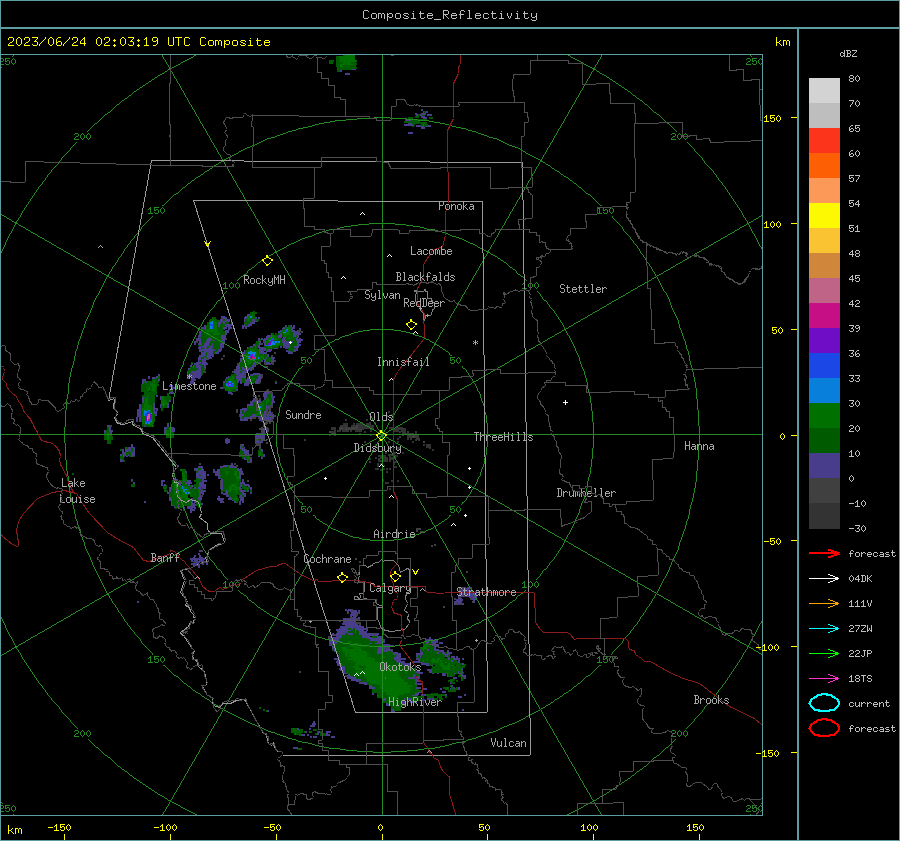Select the Okotoks label on the map
Screen dimensions: 900x841
click(400, 667)
